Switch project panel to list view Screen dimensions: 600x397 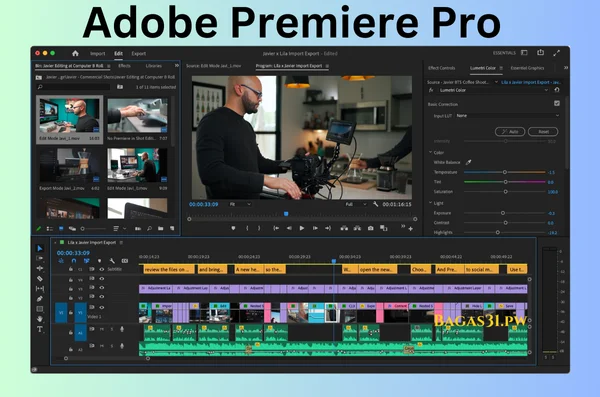(x=50, y=229)
